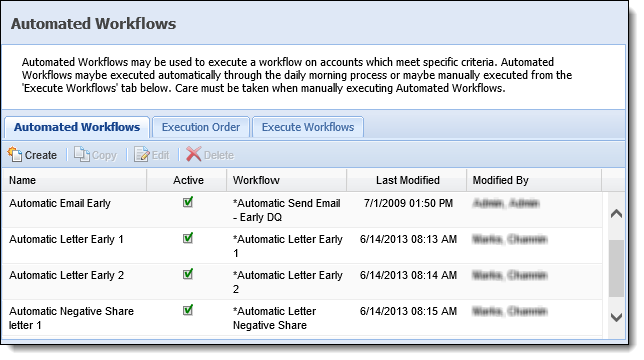Click the scroll down chevron arrow
This screenshot has height=360, width=644.
click(x=616, y=317)
